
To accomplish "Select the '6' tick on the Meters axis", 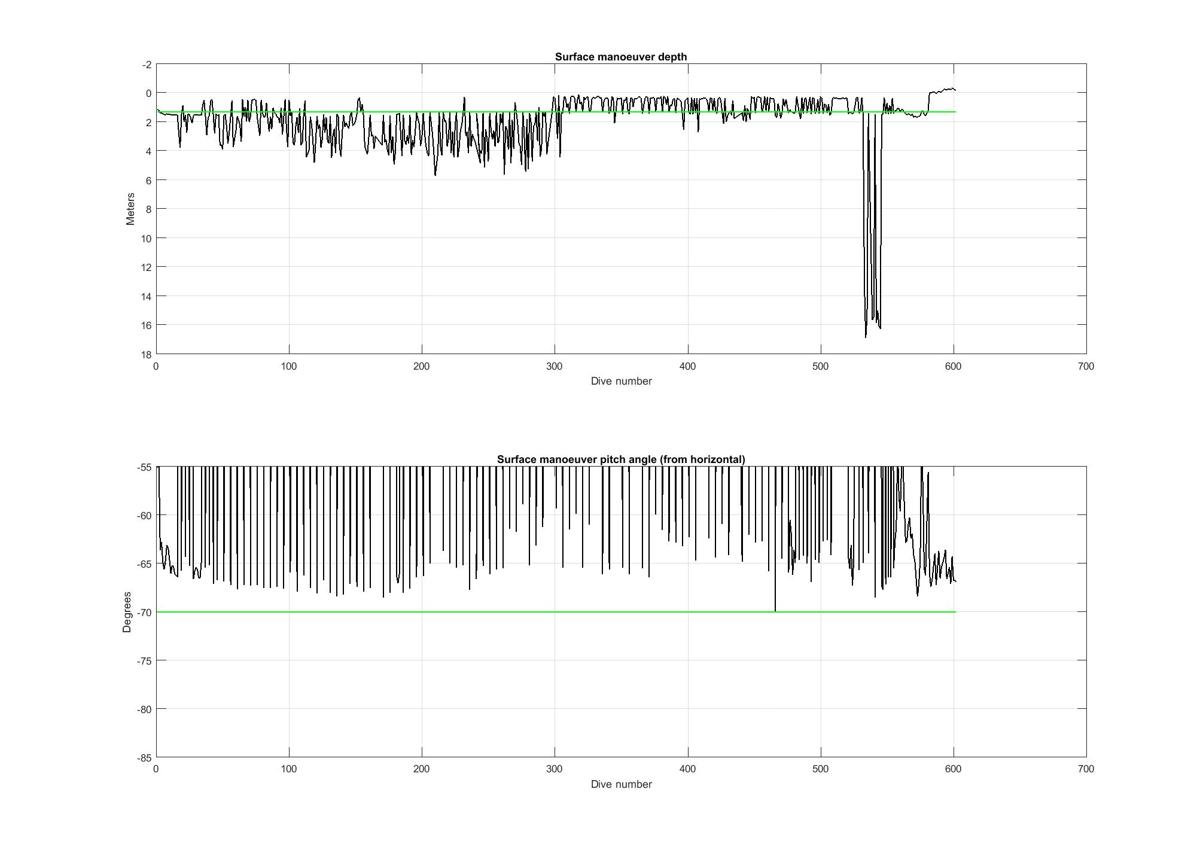I will tap(149, 180).
